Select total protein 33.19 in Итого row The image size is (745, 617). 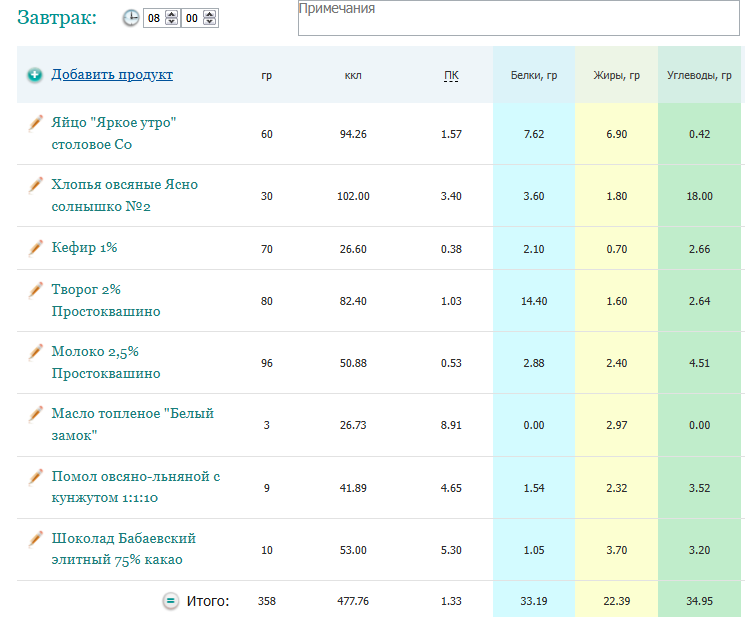click(x=534, y=601)
